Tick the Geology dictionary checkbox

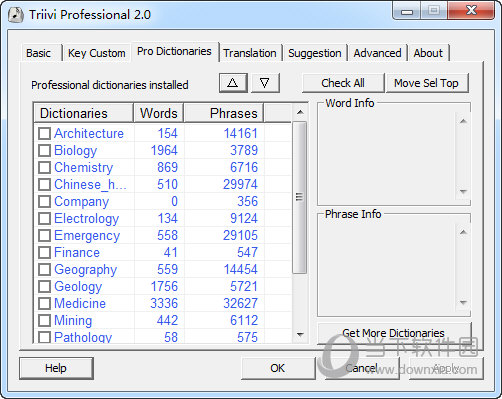click(x=44, y=286)
